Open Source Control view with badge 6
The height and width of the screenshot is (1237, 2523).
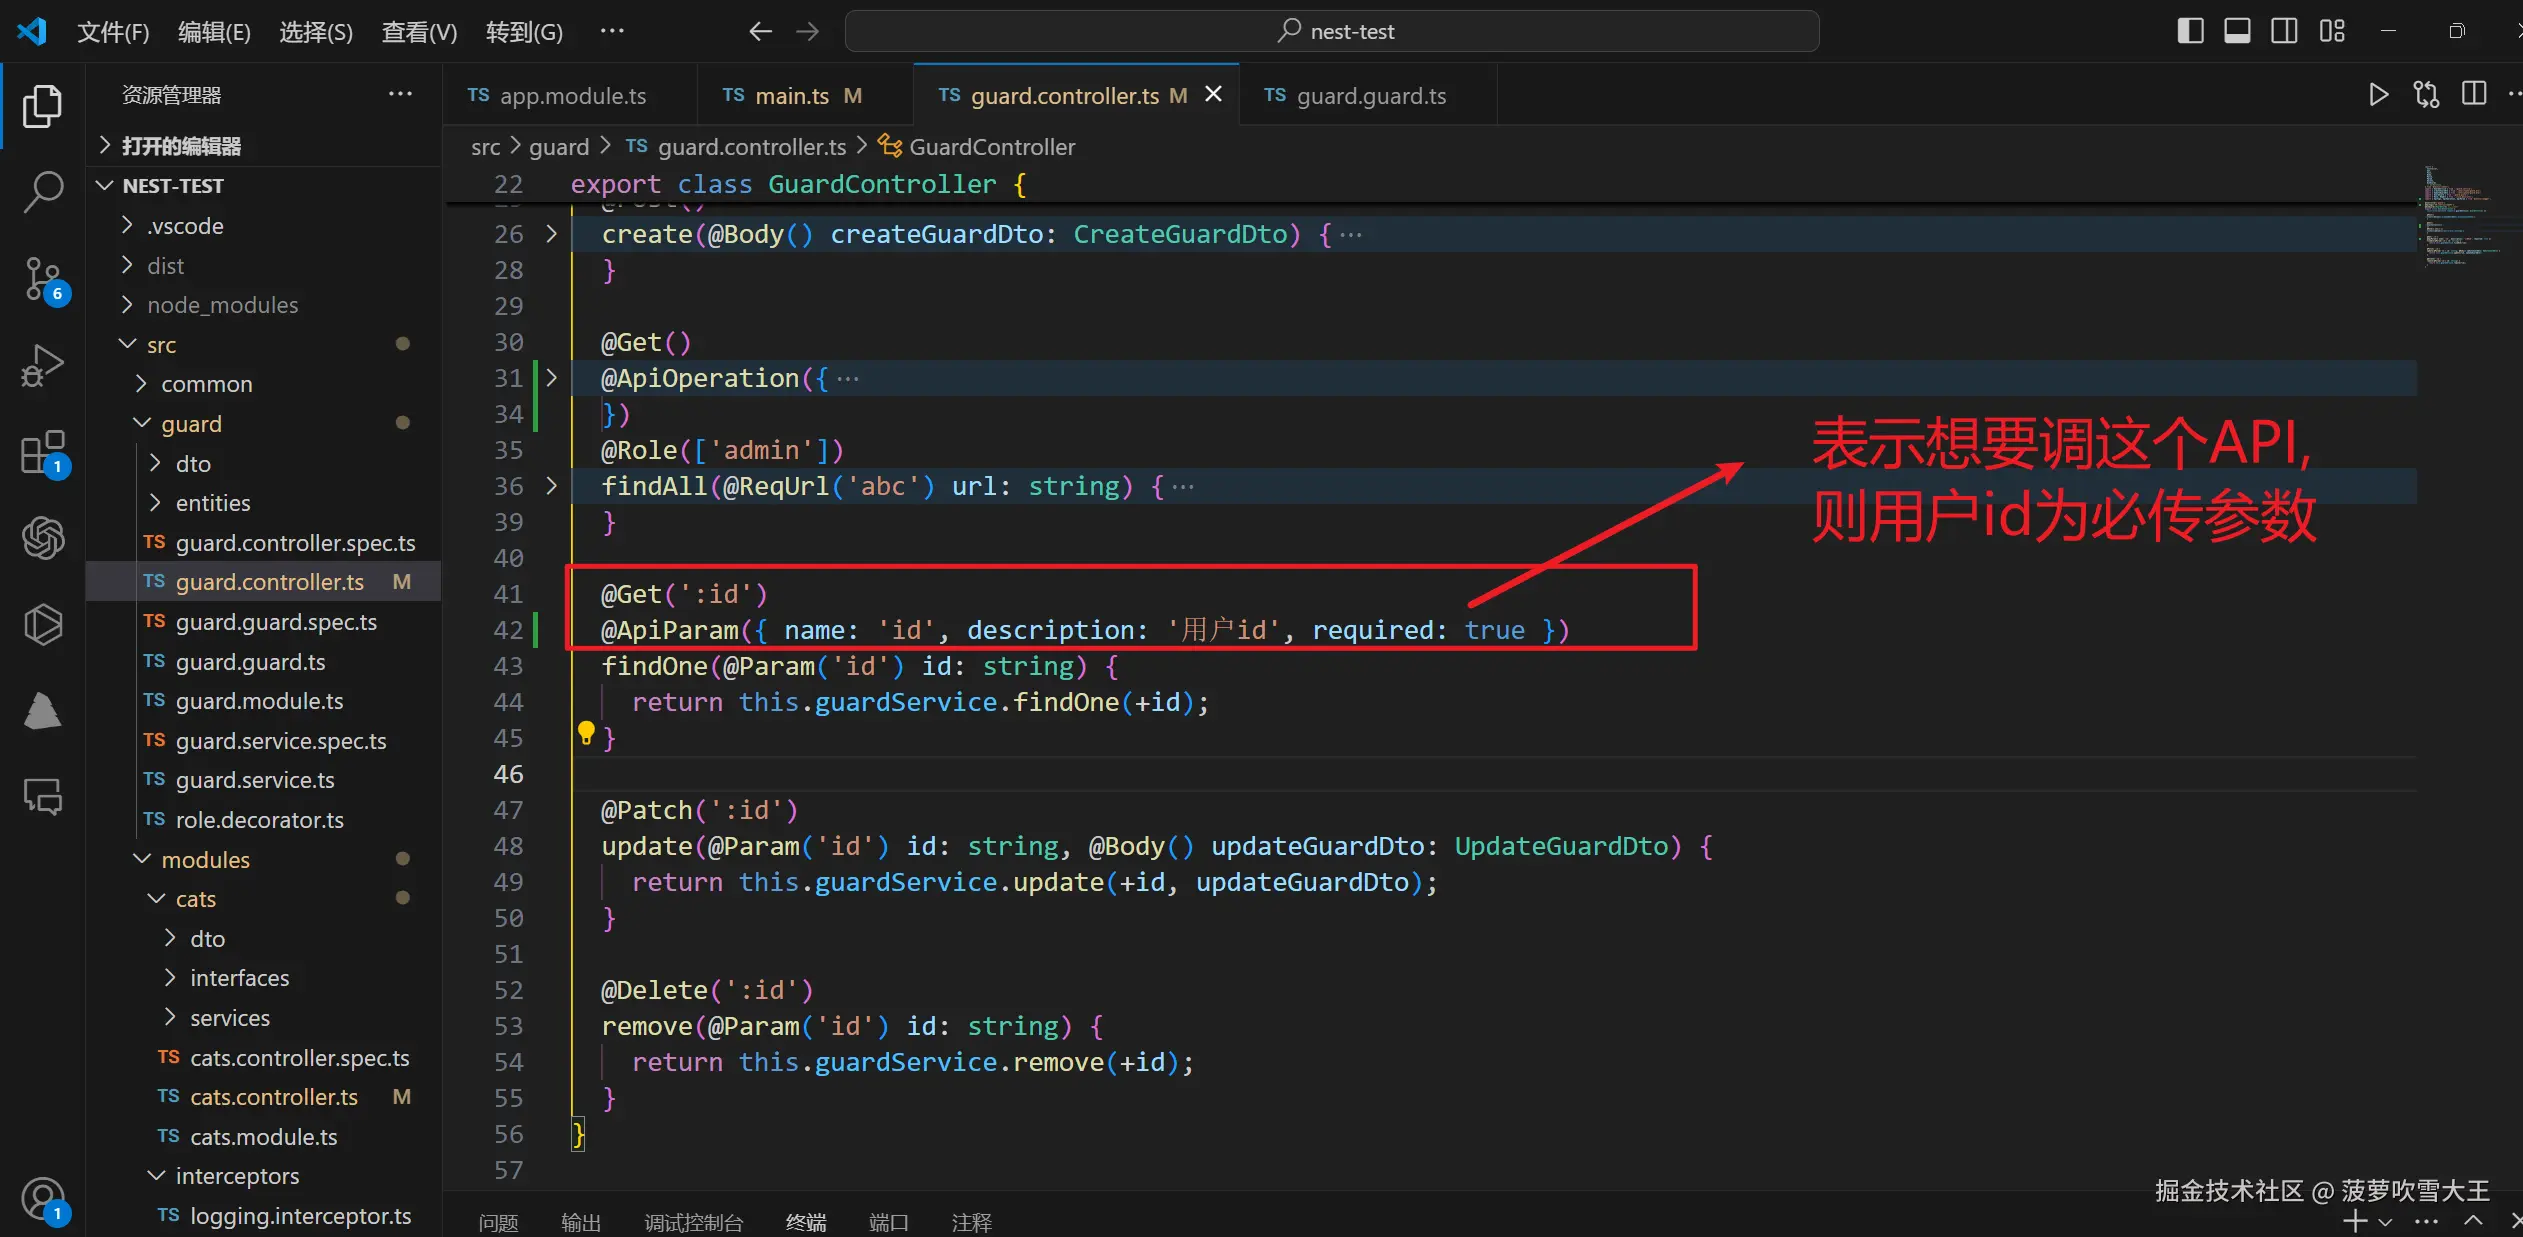tap(42, 278)
